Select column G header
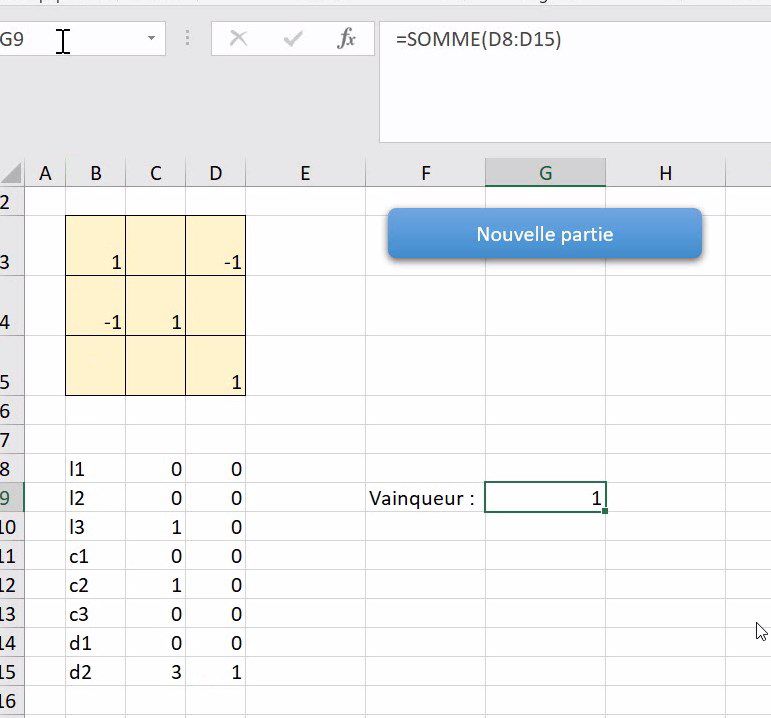Image resolution: width=771 pixels, height=718 pixels. point(545,173)
